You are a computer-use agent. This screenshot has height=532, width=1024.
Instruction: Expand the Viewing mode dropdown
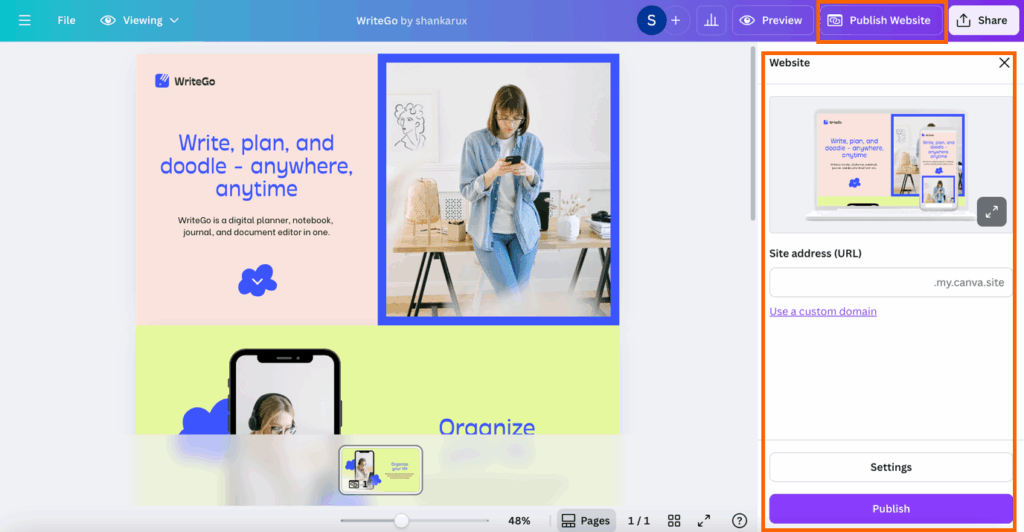point(140,20)
